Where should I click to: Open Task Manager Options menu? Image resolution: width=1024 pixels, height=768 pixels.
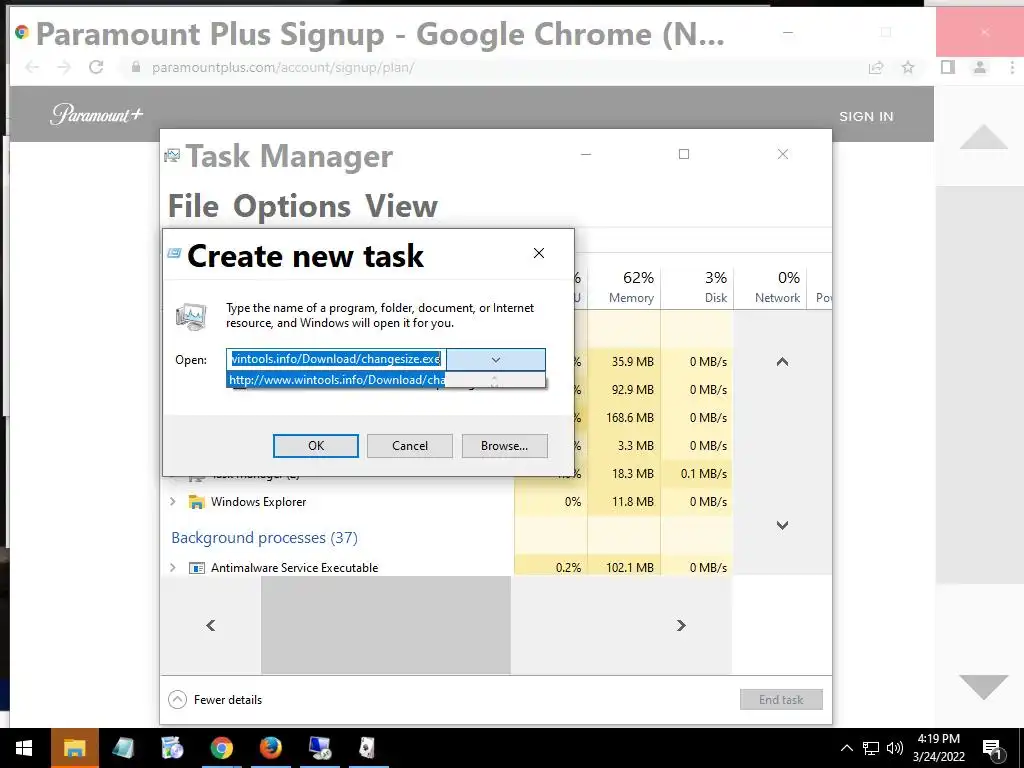[x=292, y=206]
